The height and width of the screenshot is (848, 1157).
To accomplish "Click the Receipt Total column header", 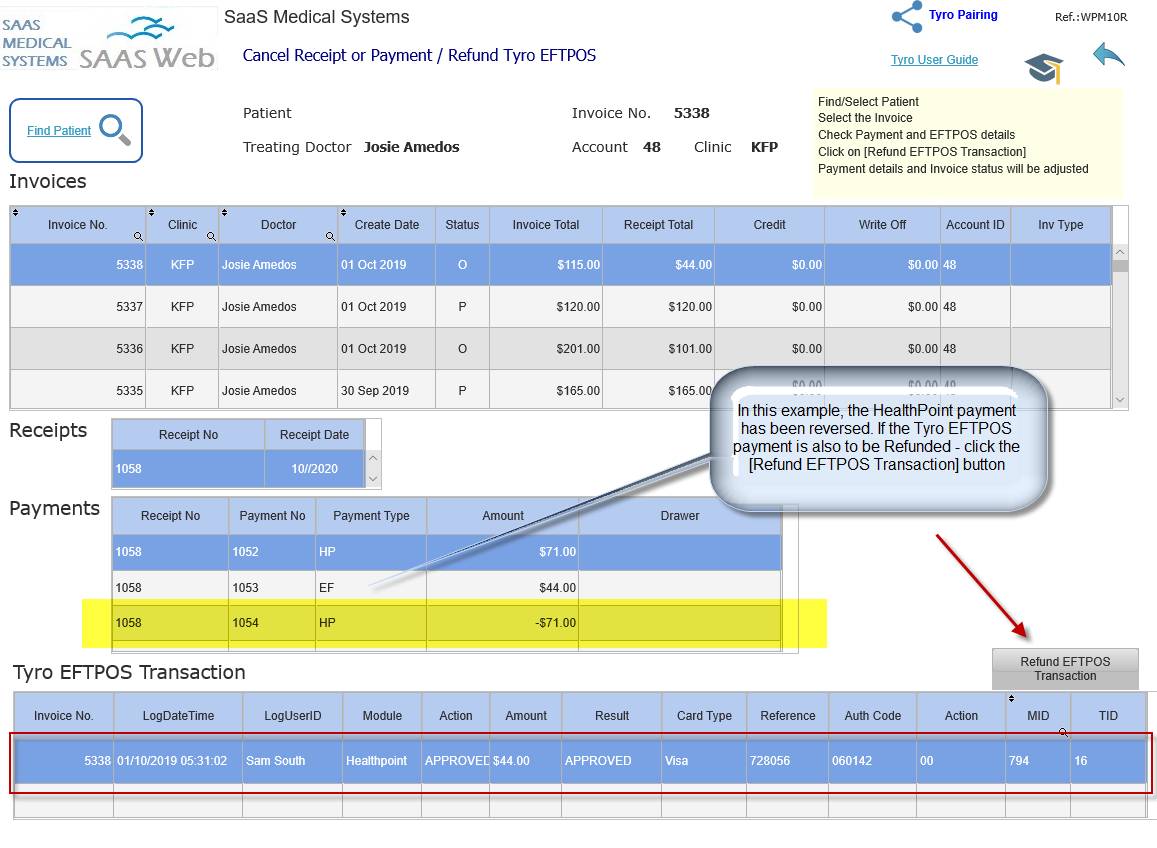I will pos(658,225).
